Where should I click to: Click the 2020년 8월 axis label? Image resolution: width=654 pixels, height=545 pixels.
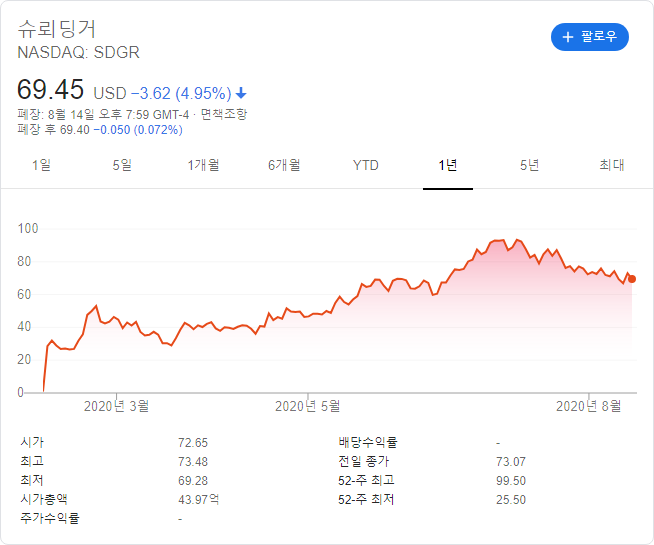click(589, 406)
